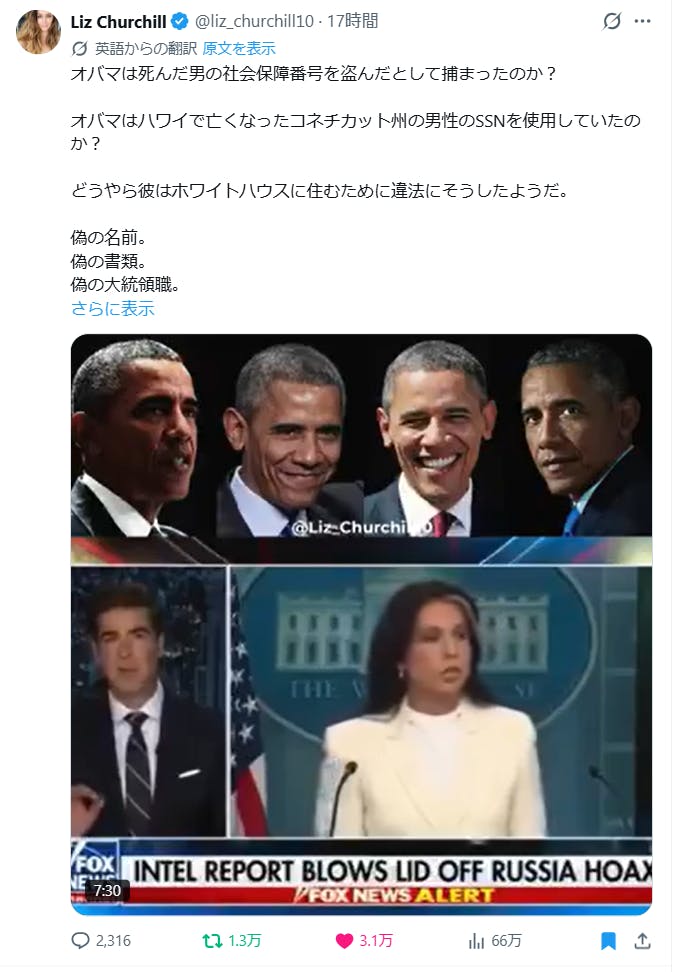The image size is (693, 972).
Task: Click the first line of post text
Action: (314, 74)
